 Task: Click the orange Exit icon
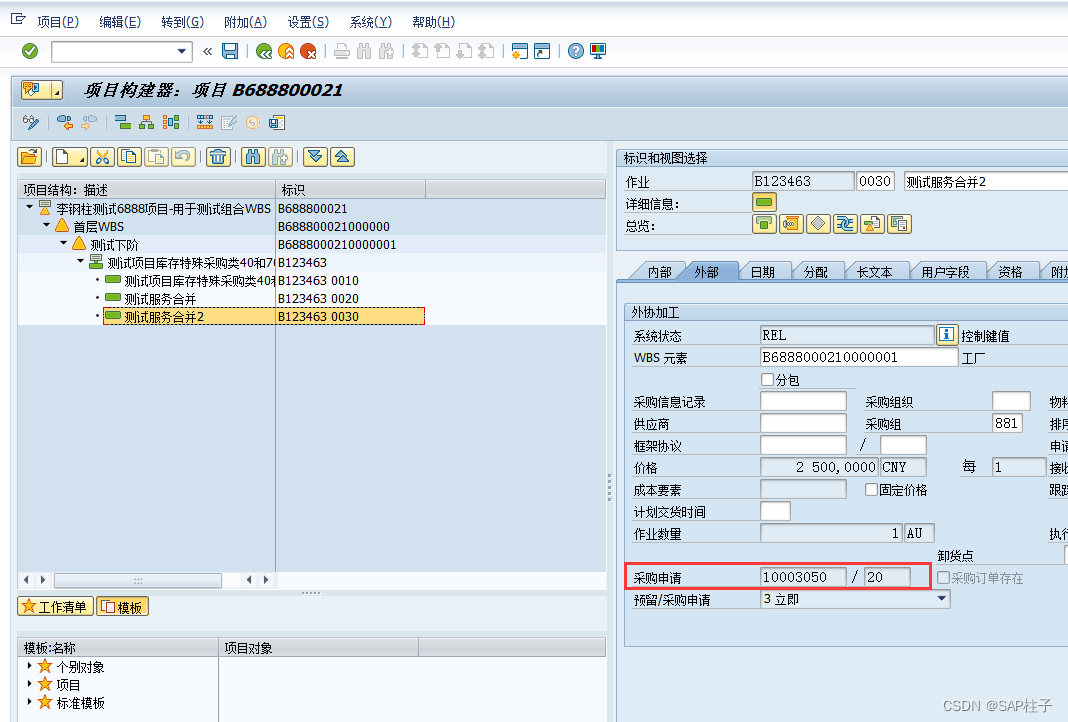click(x=286, y=51)
